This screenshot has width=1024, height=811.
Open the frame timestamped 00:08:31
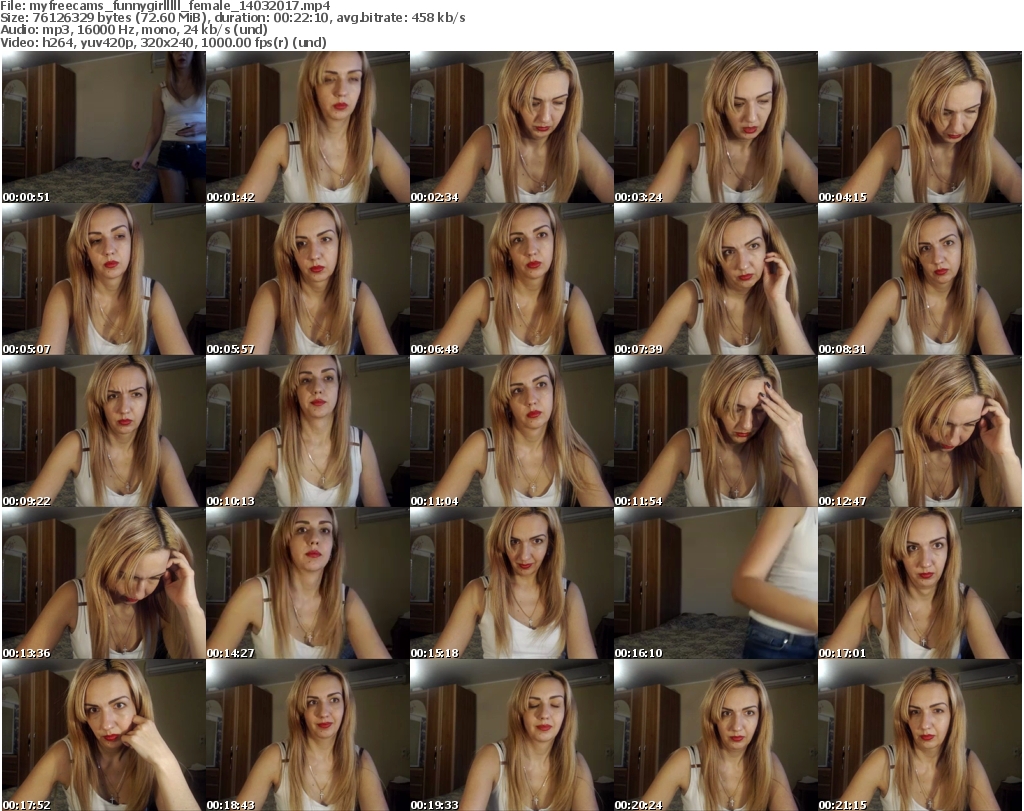coord(920,279)
